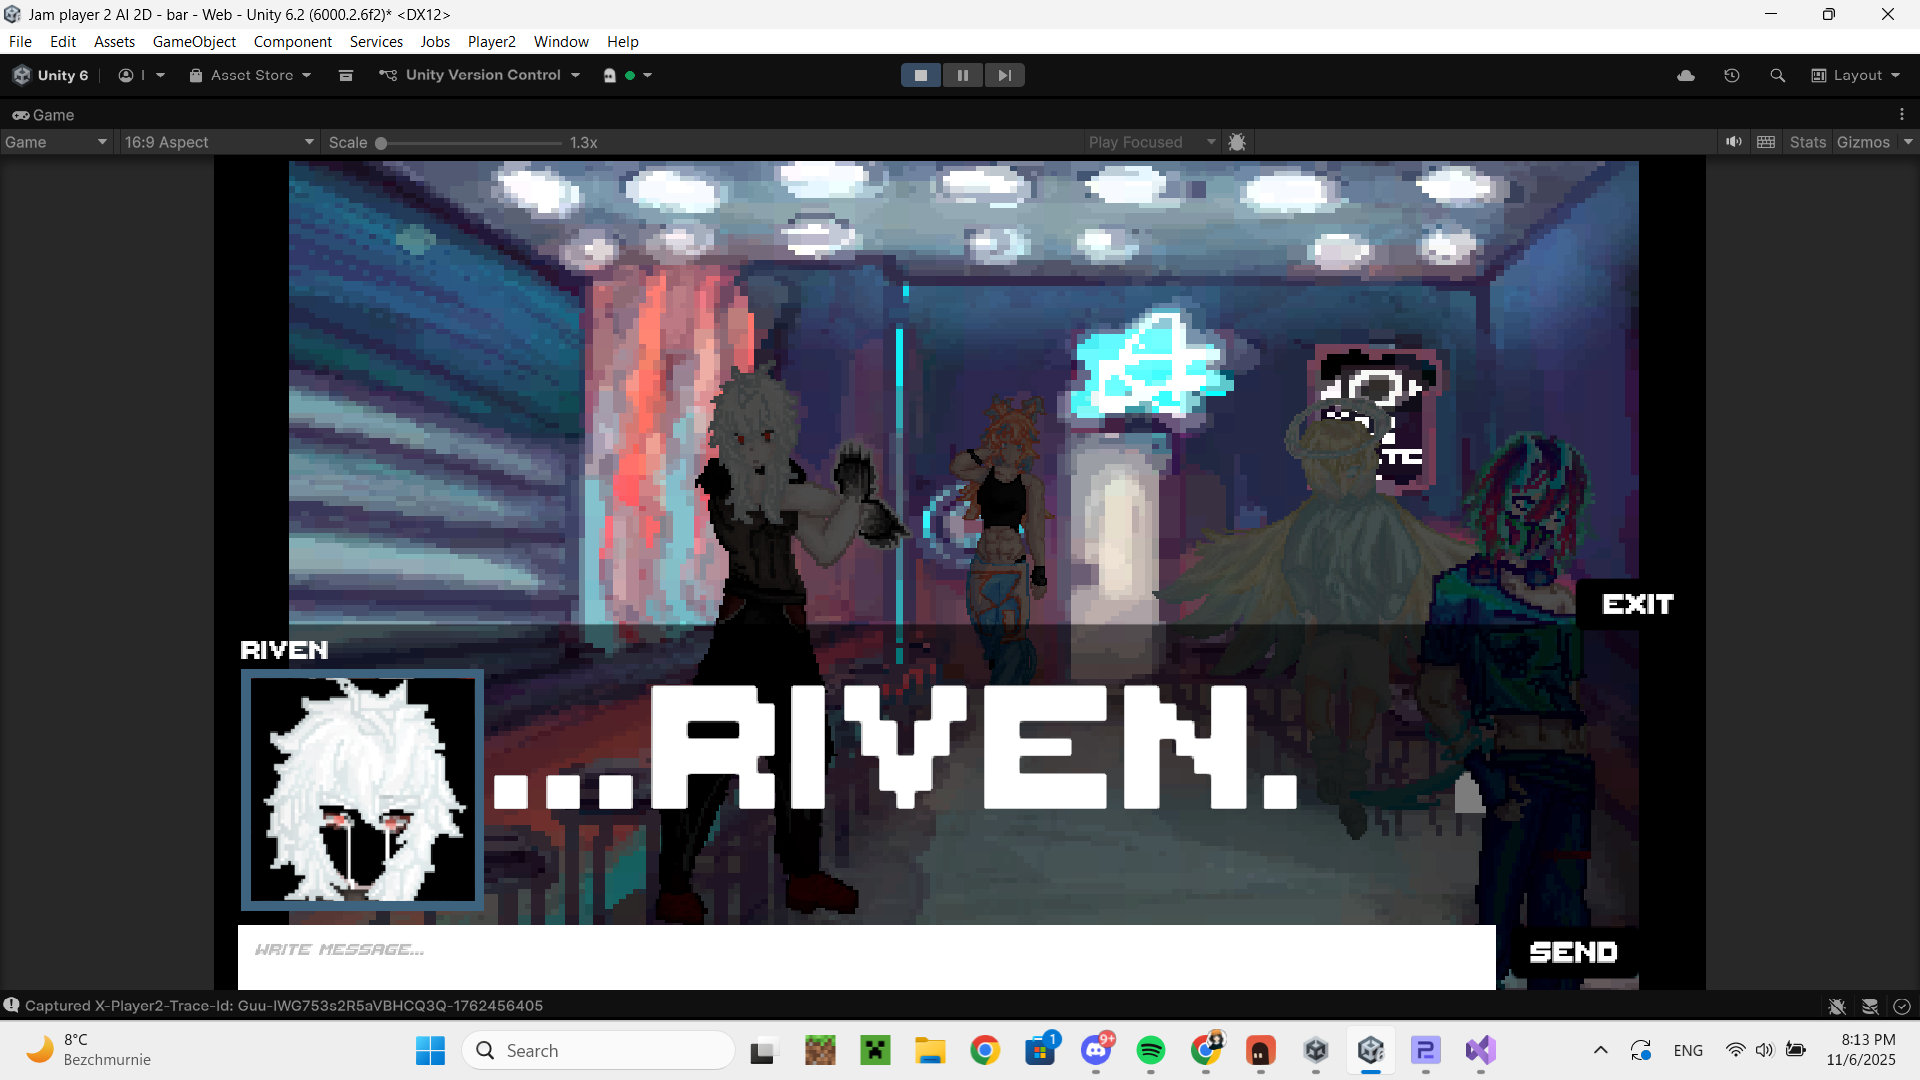This screenshot has height=1080, width=1920.
Task: Toggle the mute audio icon
Action: (x=1733, y=143)
